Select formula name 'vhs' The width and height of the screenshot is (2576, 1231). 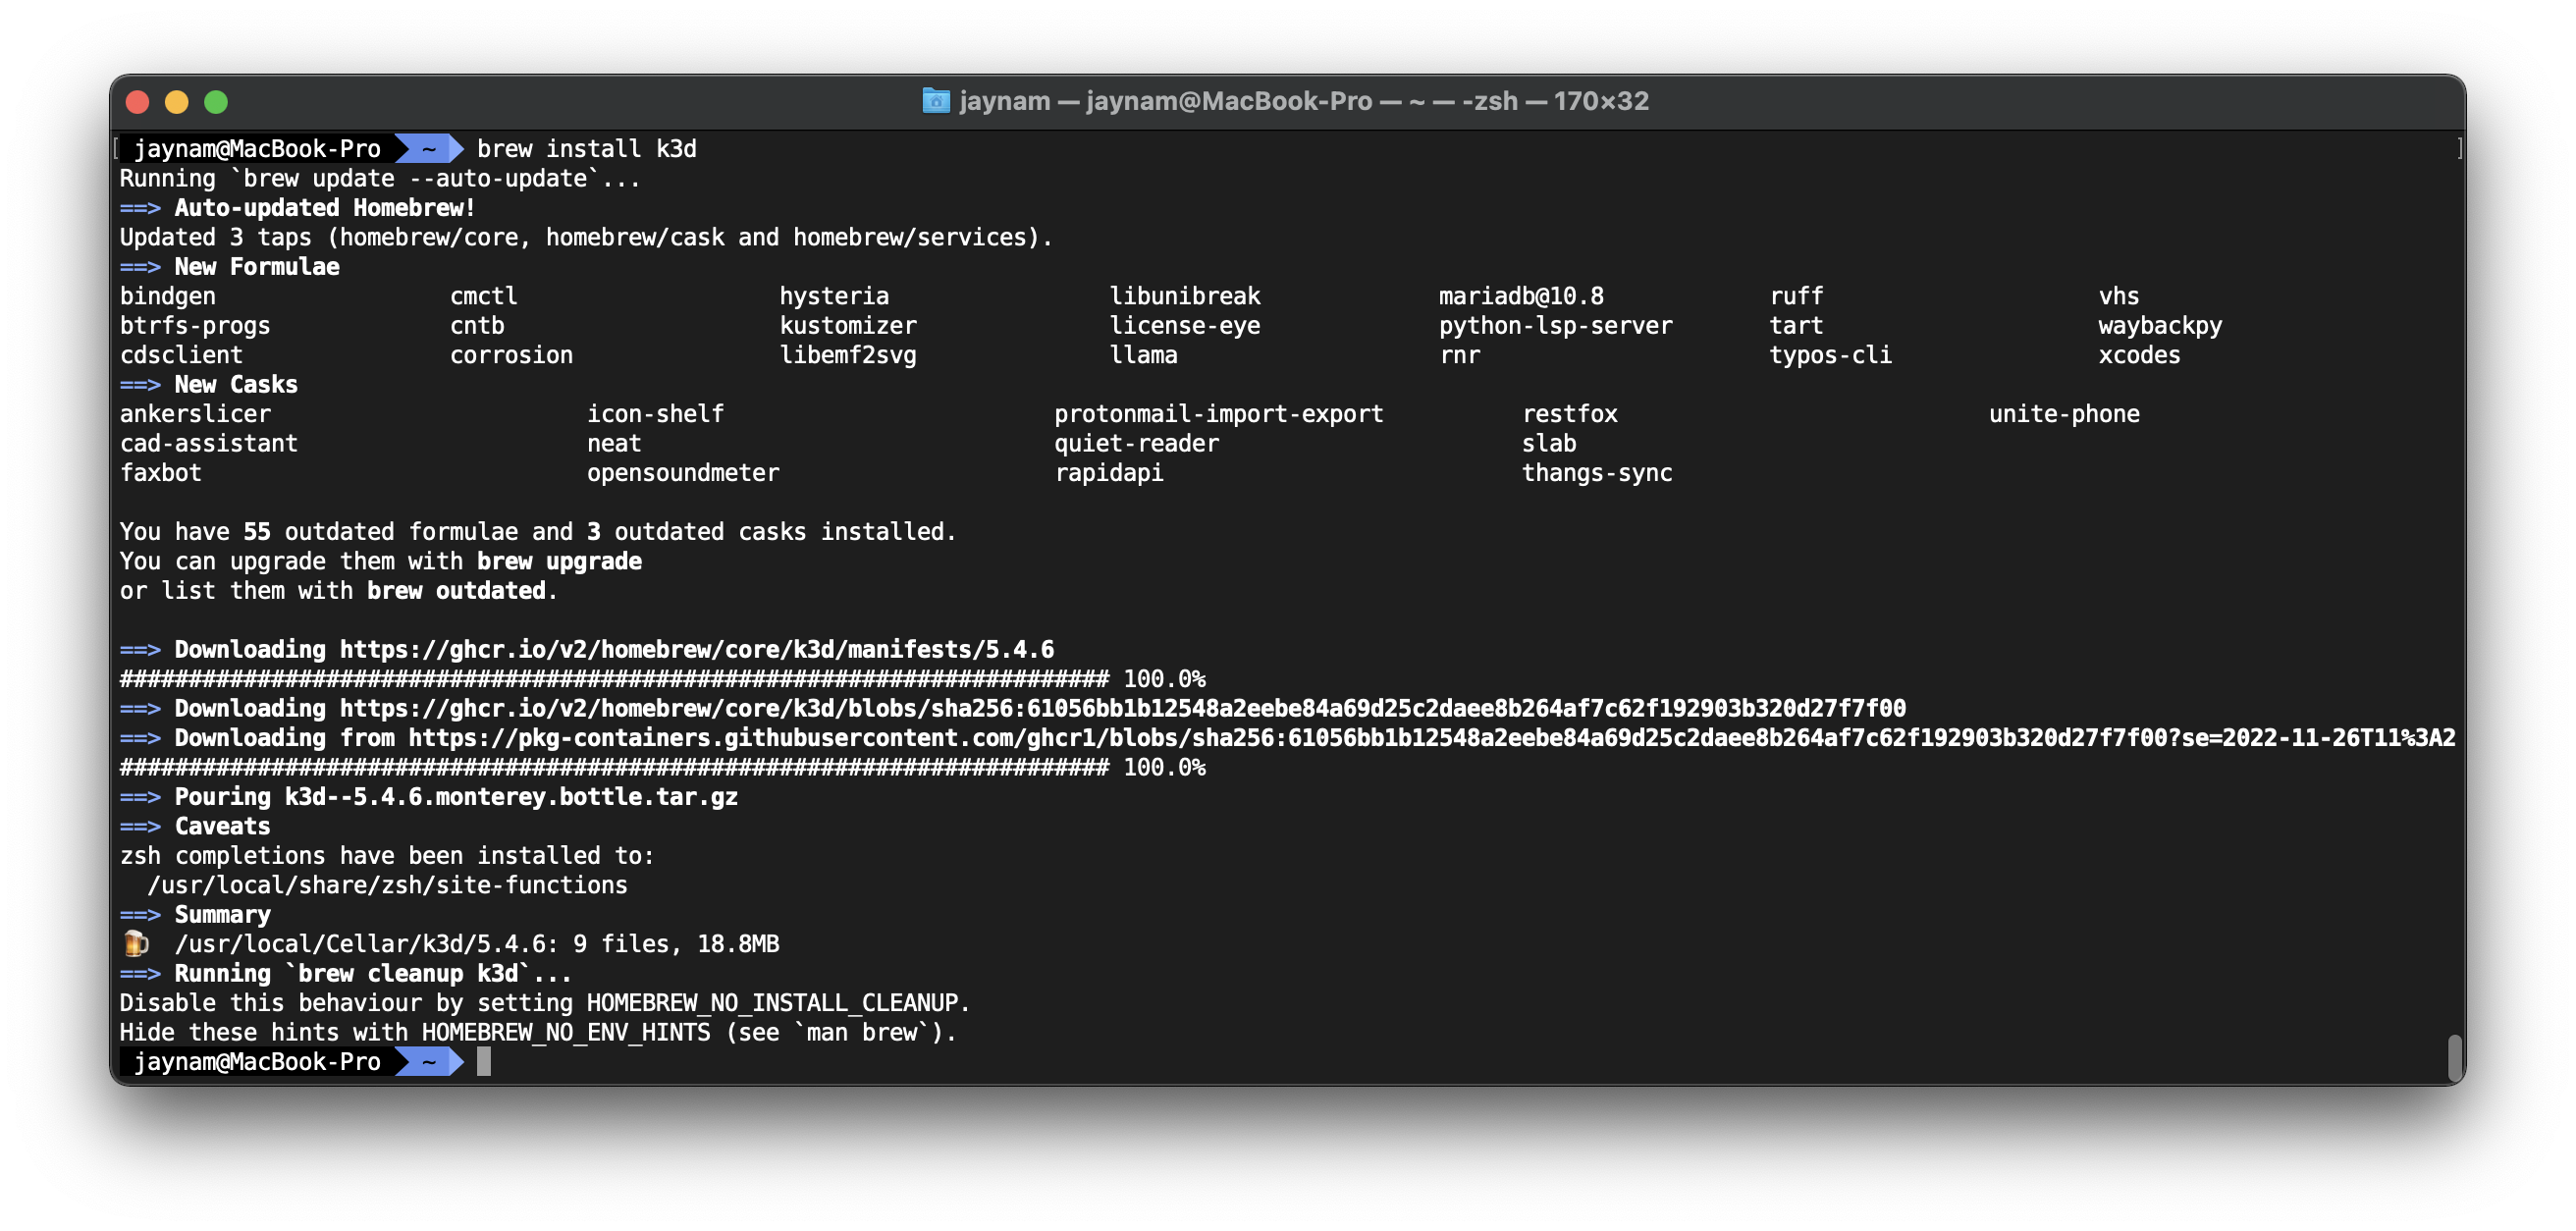coord(2119,296)
